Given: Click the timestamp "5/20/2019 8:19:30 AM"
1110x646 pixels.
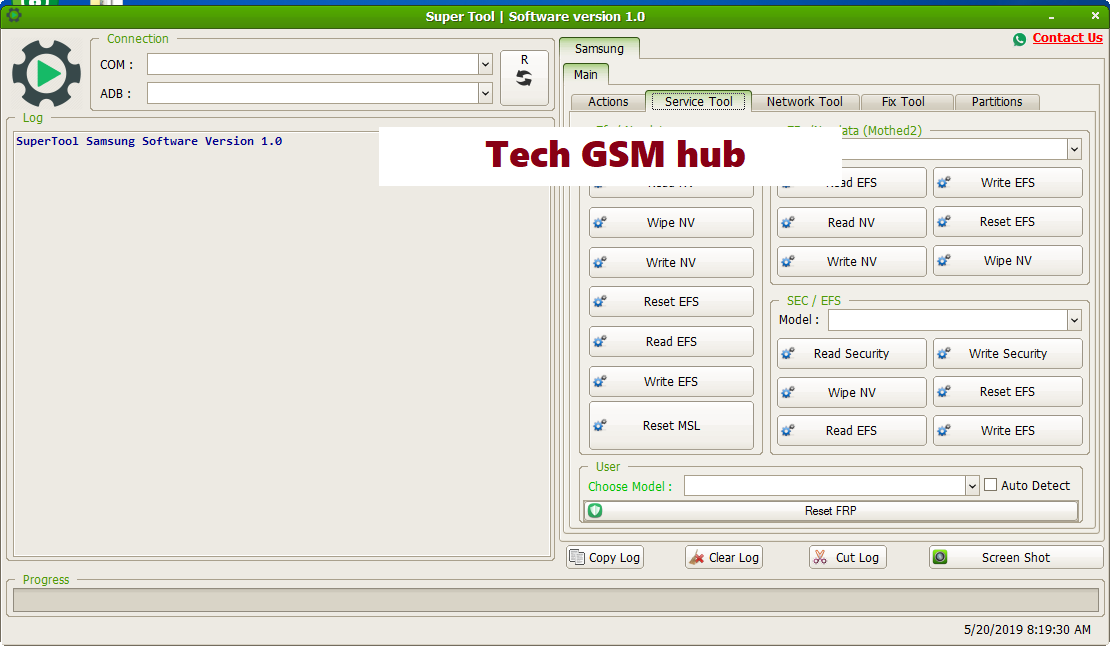Looking at the screenshot, I should 1027,629.
